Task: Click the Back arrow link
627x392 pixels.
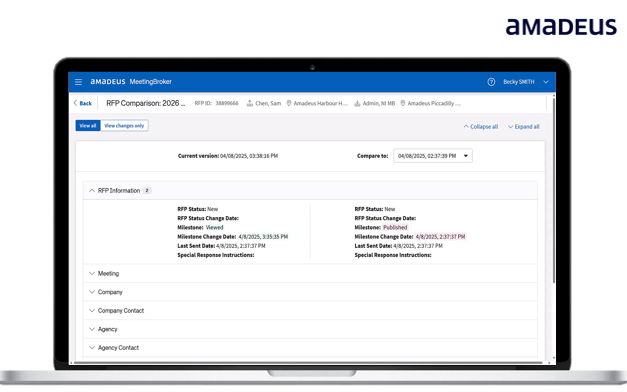Action: (83, 103)
